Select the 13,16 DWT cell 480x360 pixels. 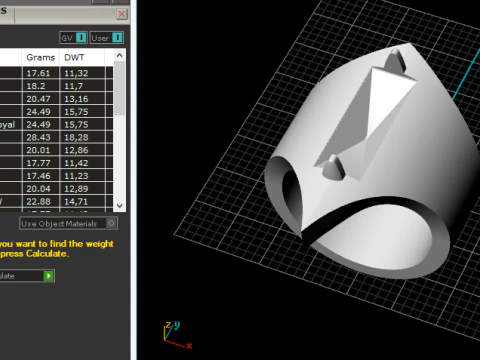(82, 99)
